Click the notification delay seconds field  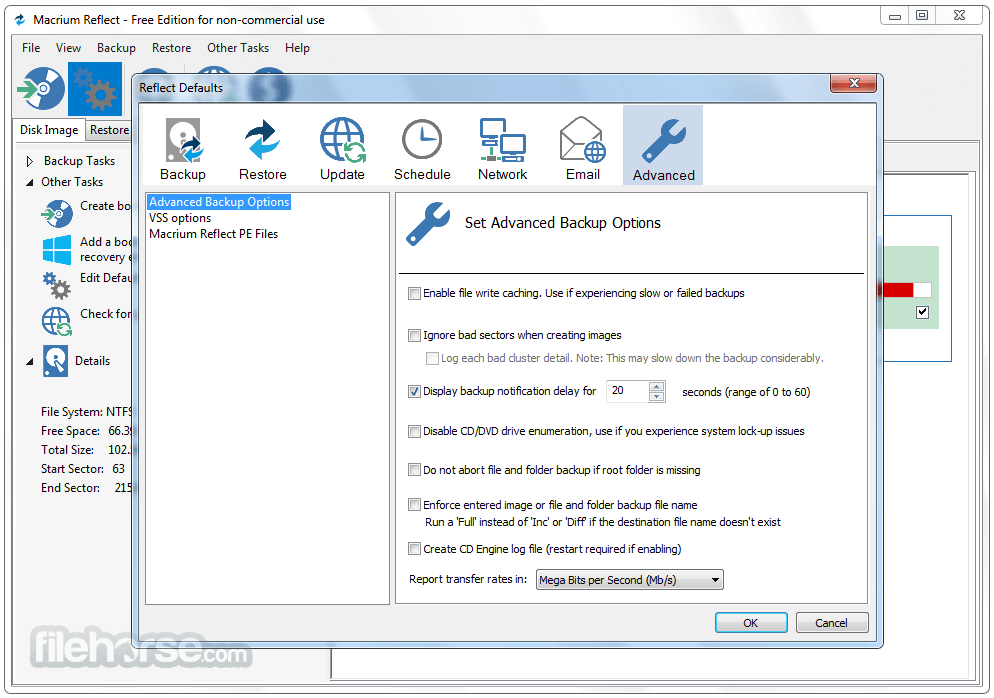click(x=627, y=391)
